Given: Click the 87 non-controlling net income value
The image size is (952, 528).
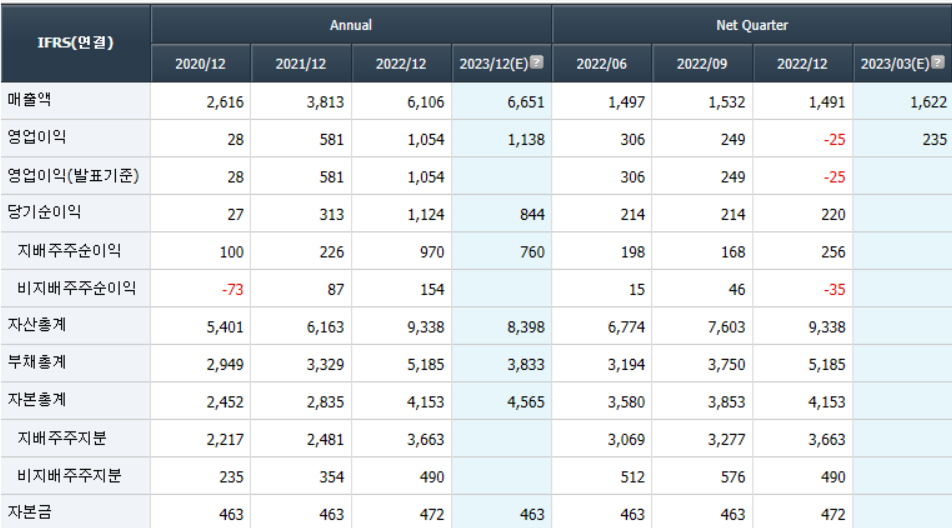Looking at the screenshot, I should click(336, 289).
